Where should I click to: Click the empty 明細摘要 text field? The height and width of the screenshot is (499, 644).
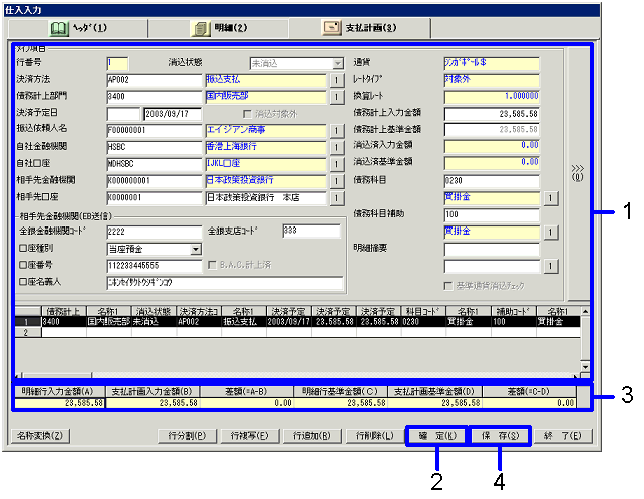click(x=492, y=249)
